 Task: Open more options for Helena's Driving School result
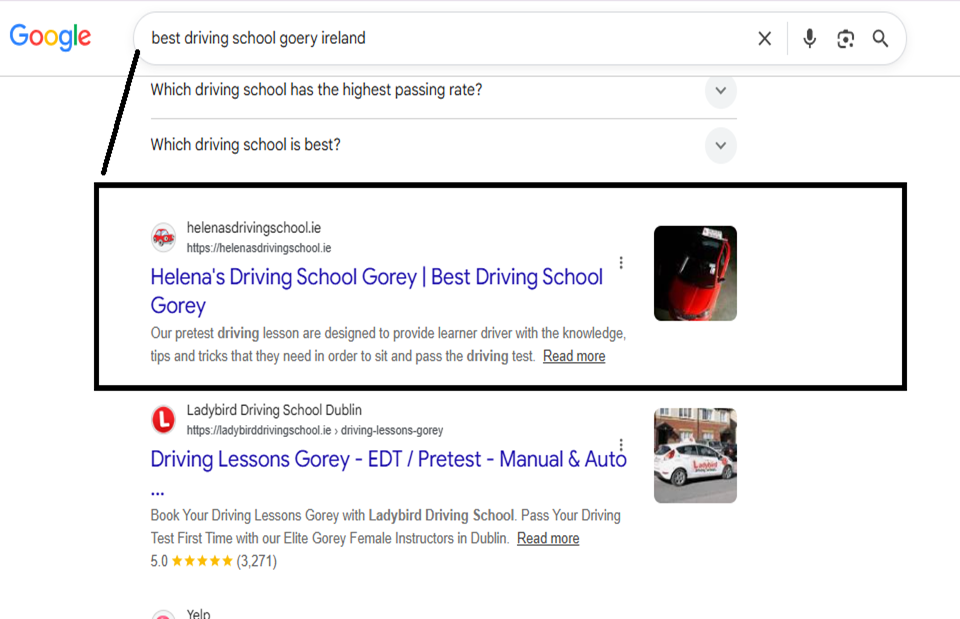pos(621,263)
